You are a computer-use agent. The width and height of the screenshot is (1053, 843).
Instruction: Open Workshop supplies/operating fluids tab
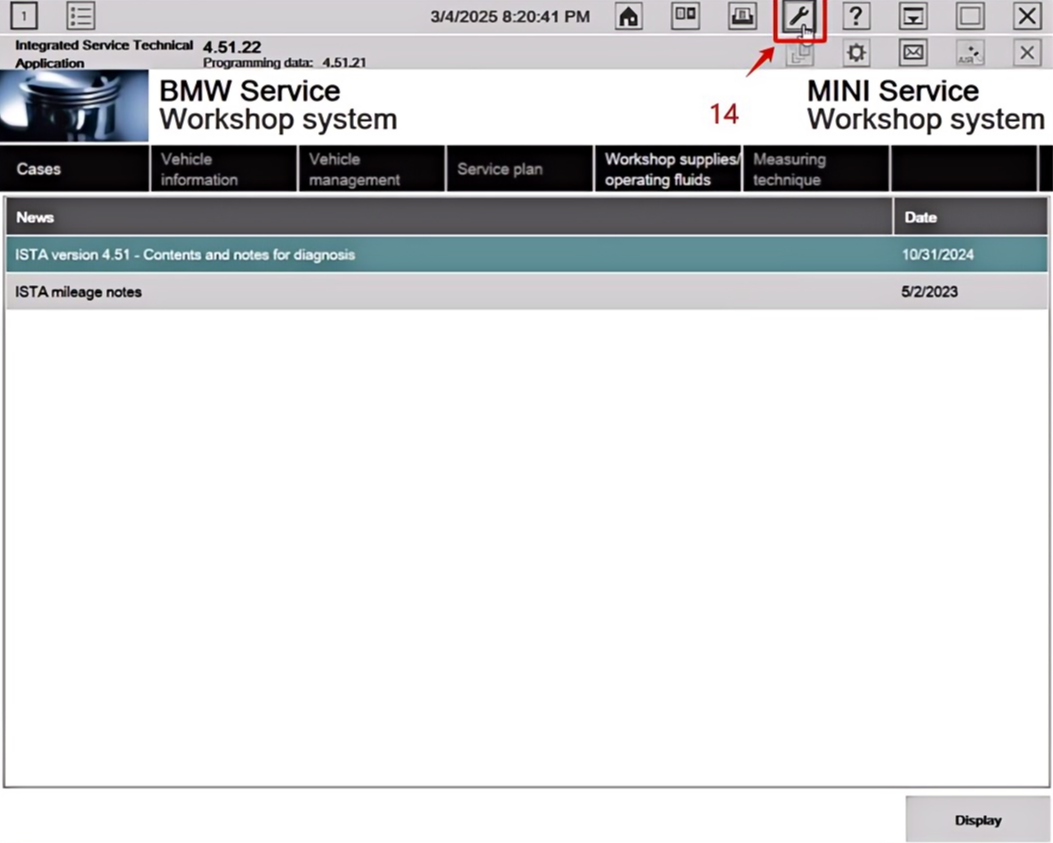click(x=668, y=169)
